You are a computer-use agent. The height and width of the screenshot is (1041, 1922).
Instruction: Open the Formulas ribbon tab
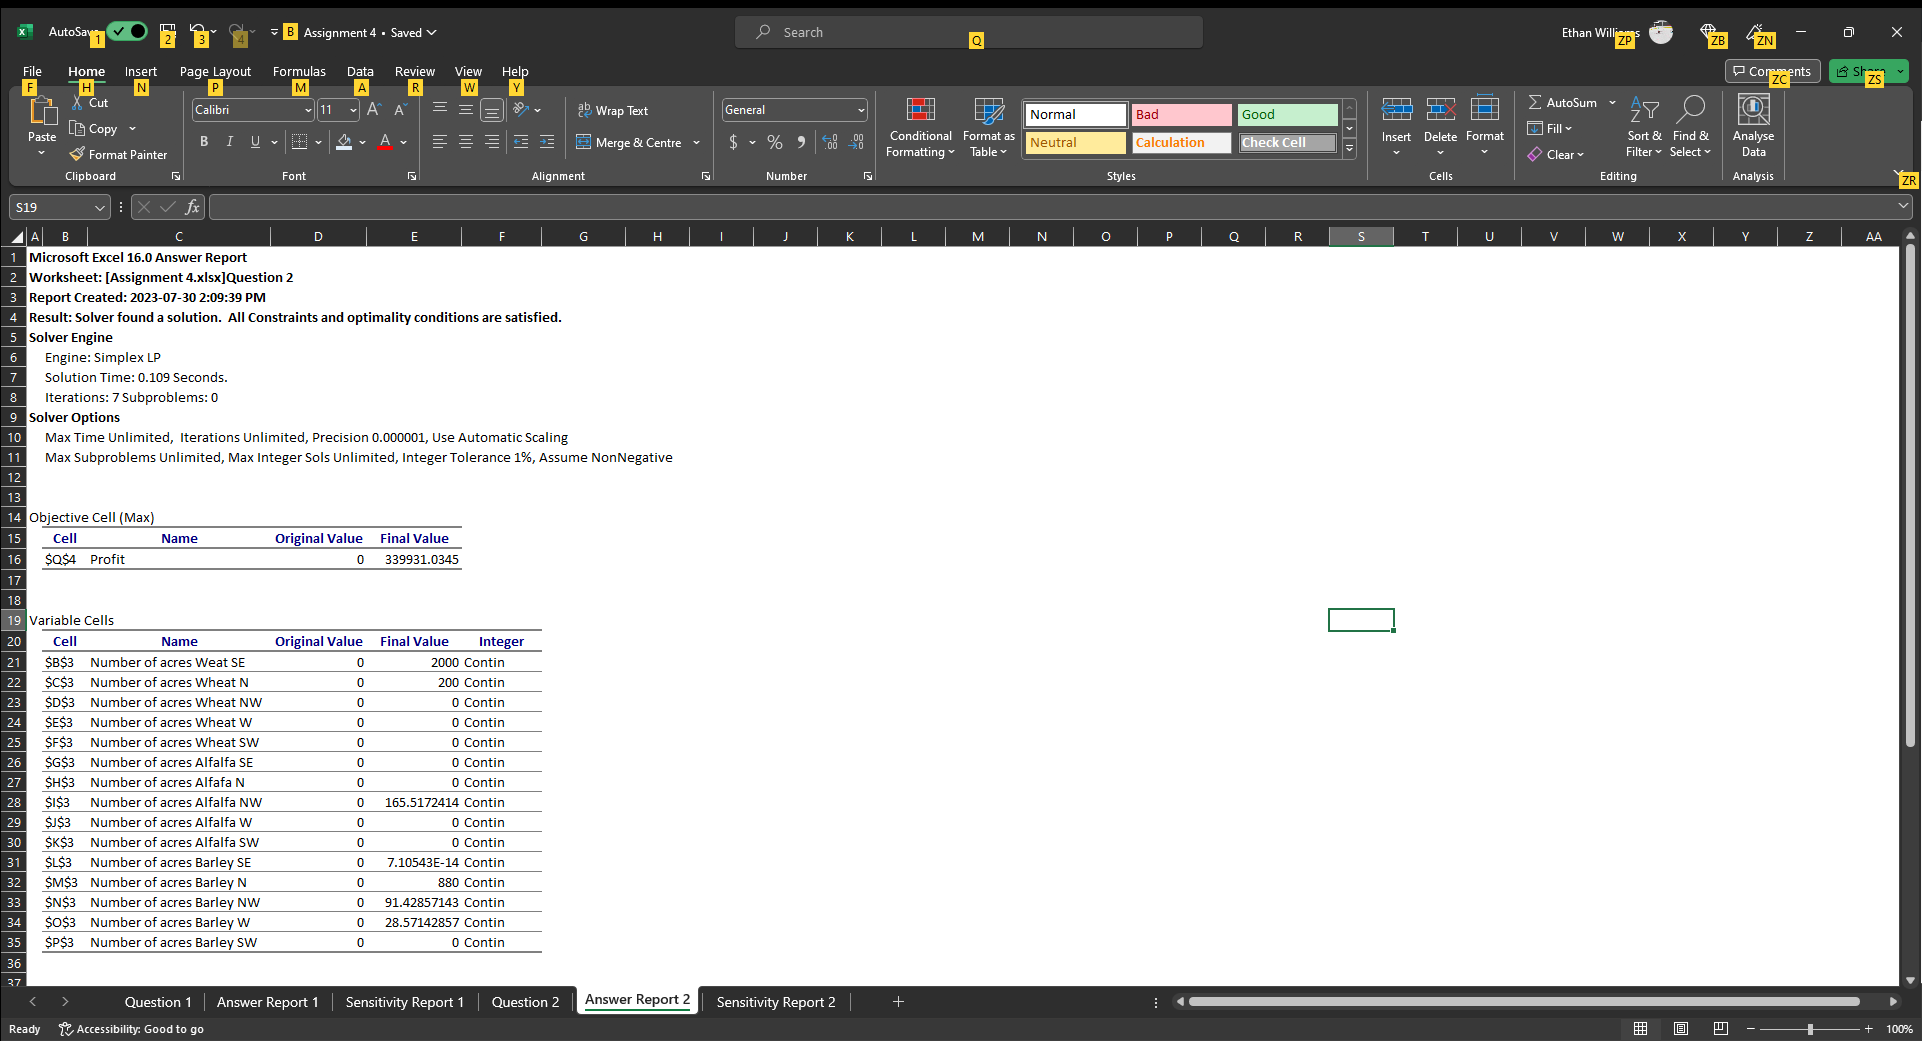click(x=299, y=71)
